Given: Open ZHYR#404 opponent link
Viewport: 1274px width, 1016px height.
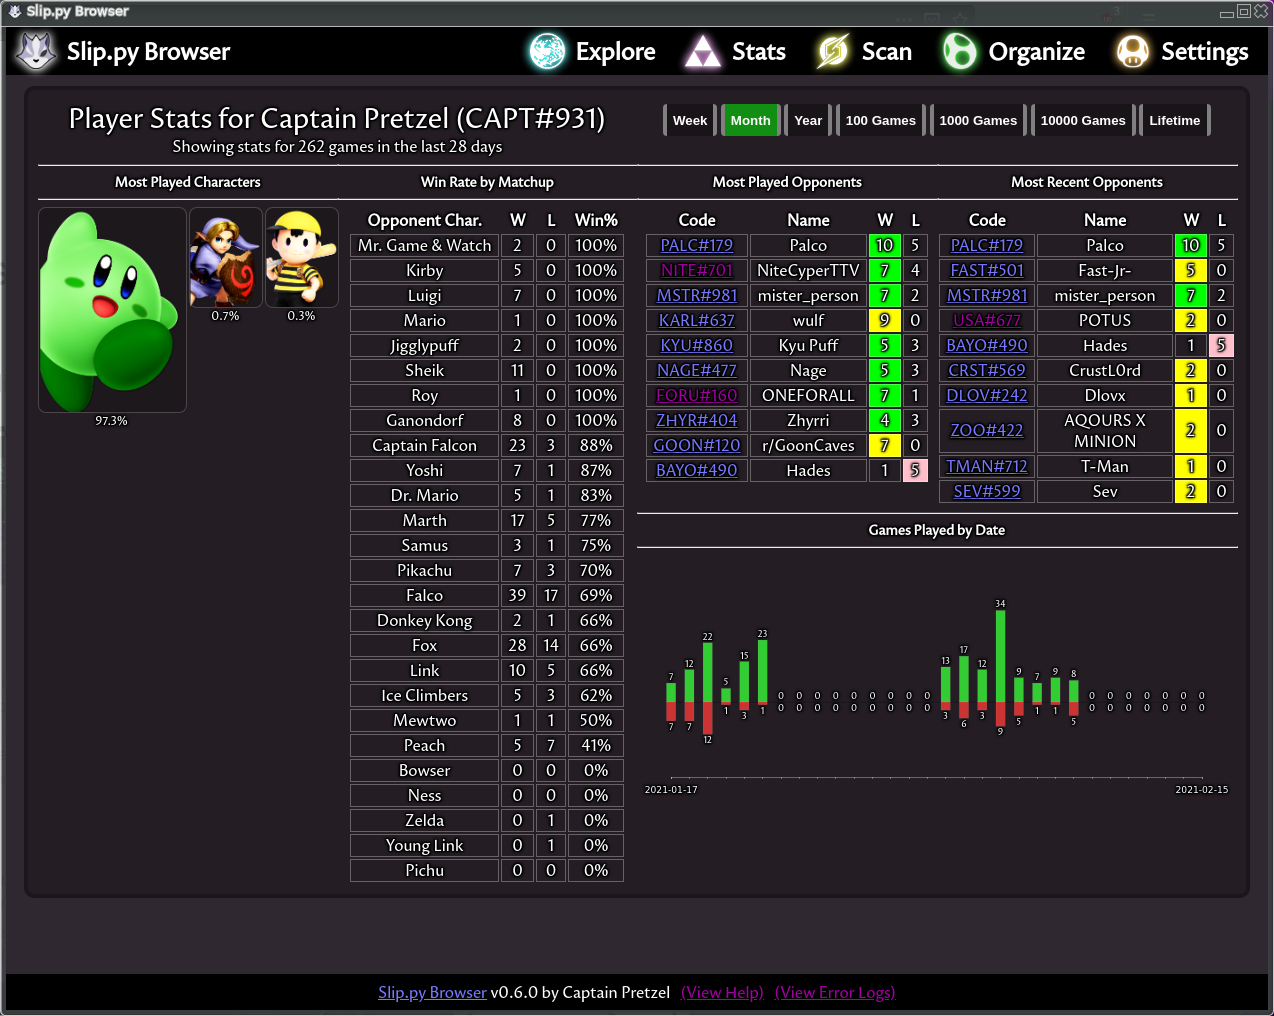Looking at the screenshot, I should [697, 420].
